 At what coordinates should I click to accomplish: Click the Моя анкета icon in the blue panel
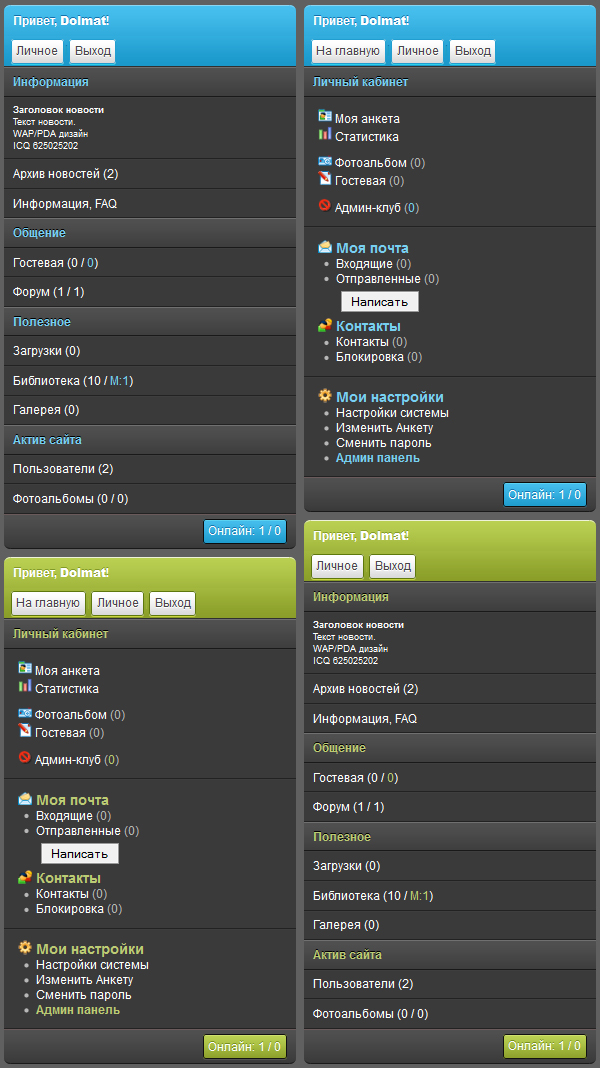click(x=324, y=117)
